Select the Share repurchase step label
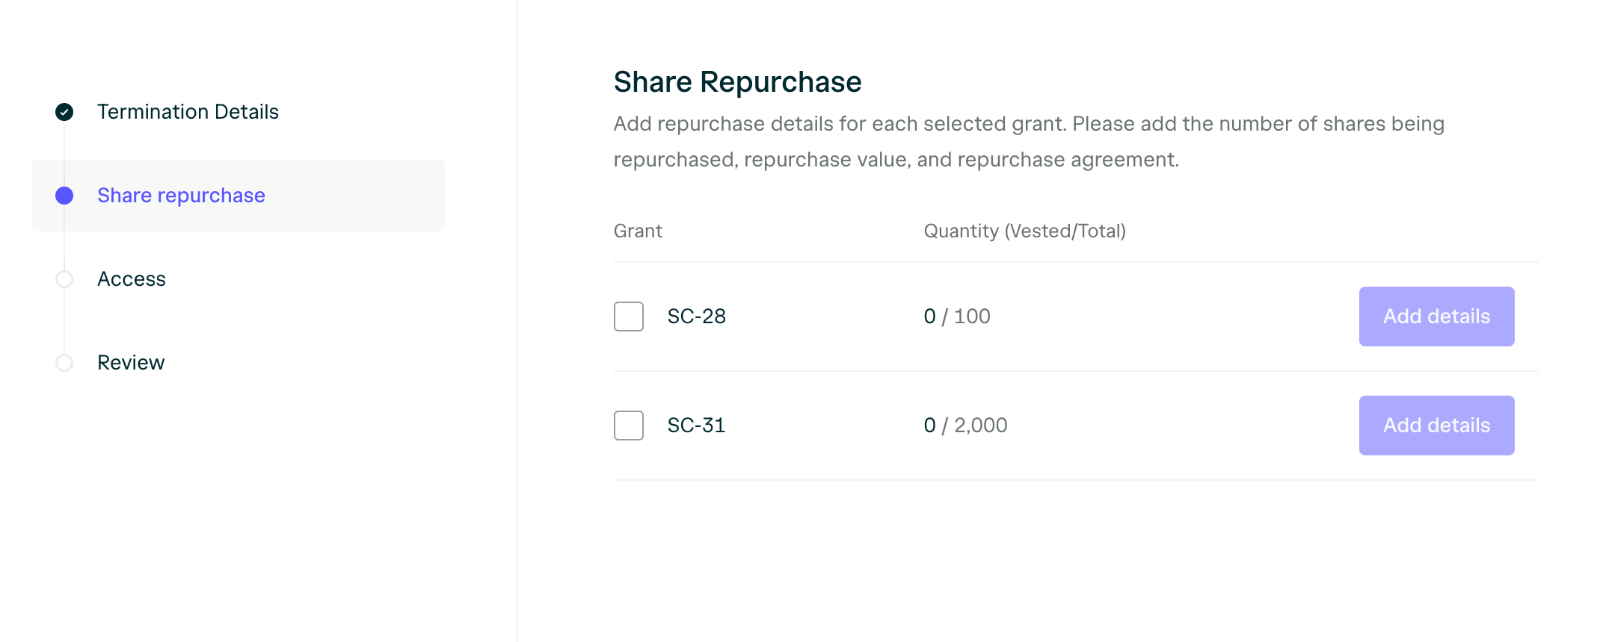Screen dimensions: 1600x642 (x=181, y=196)
